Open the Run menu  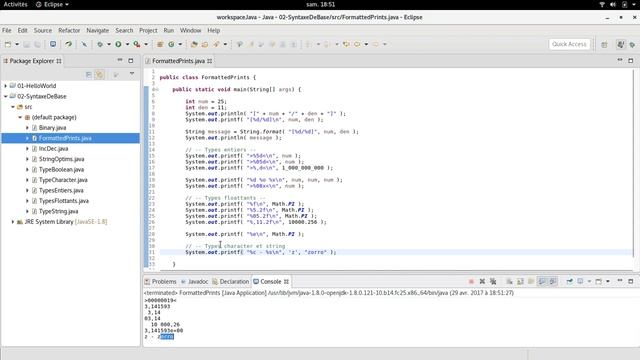click(169, 30)
